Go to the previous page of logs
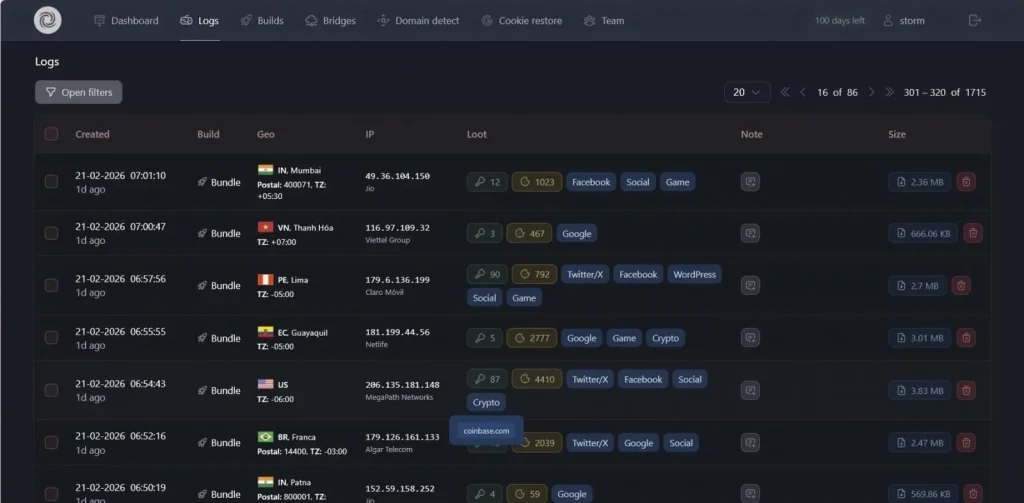The image size is (1024, 503). coord(802,92)
